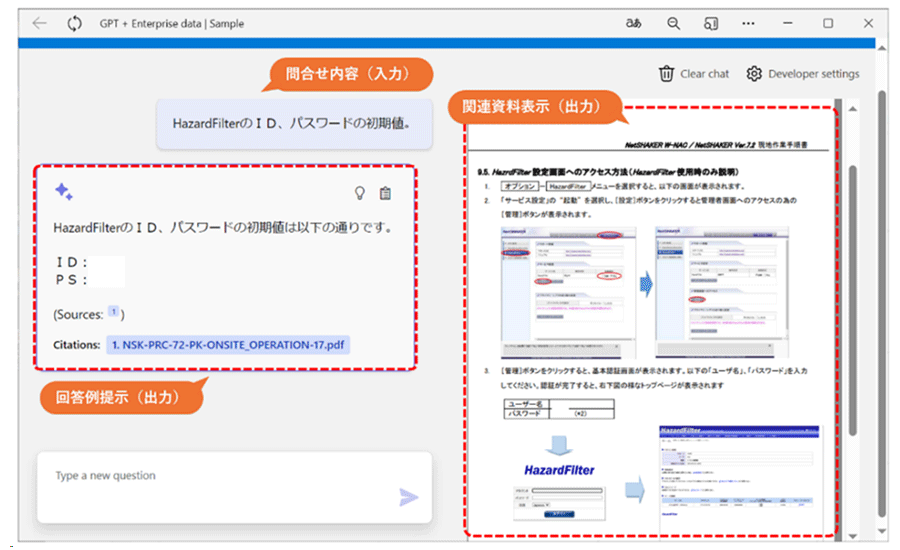Click the username/password table in document
This screenshot has width=900, height=550.
click(x=559, y=409)
